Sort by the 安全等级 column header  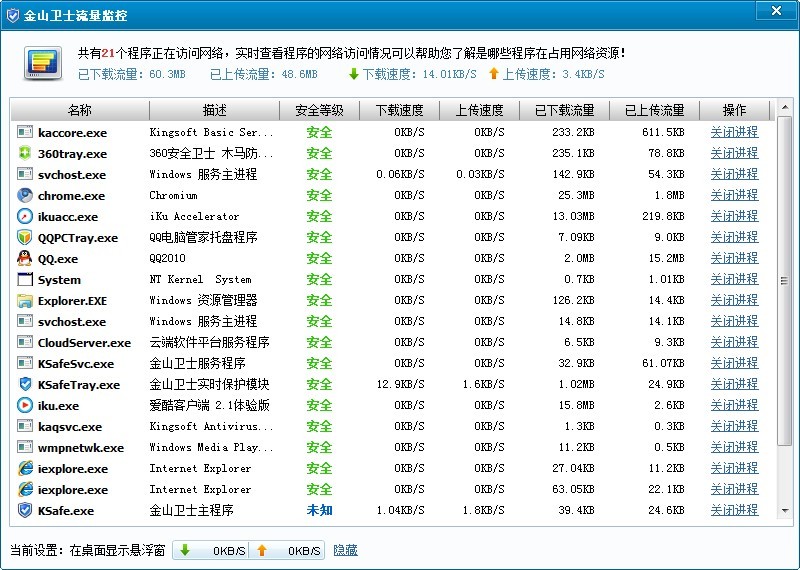319,110
